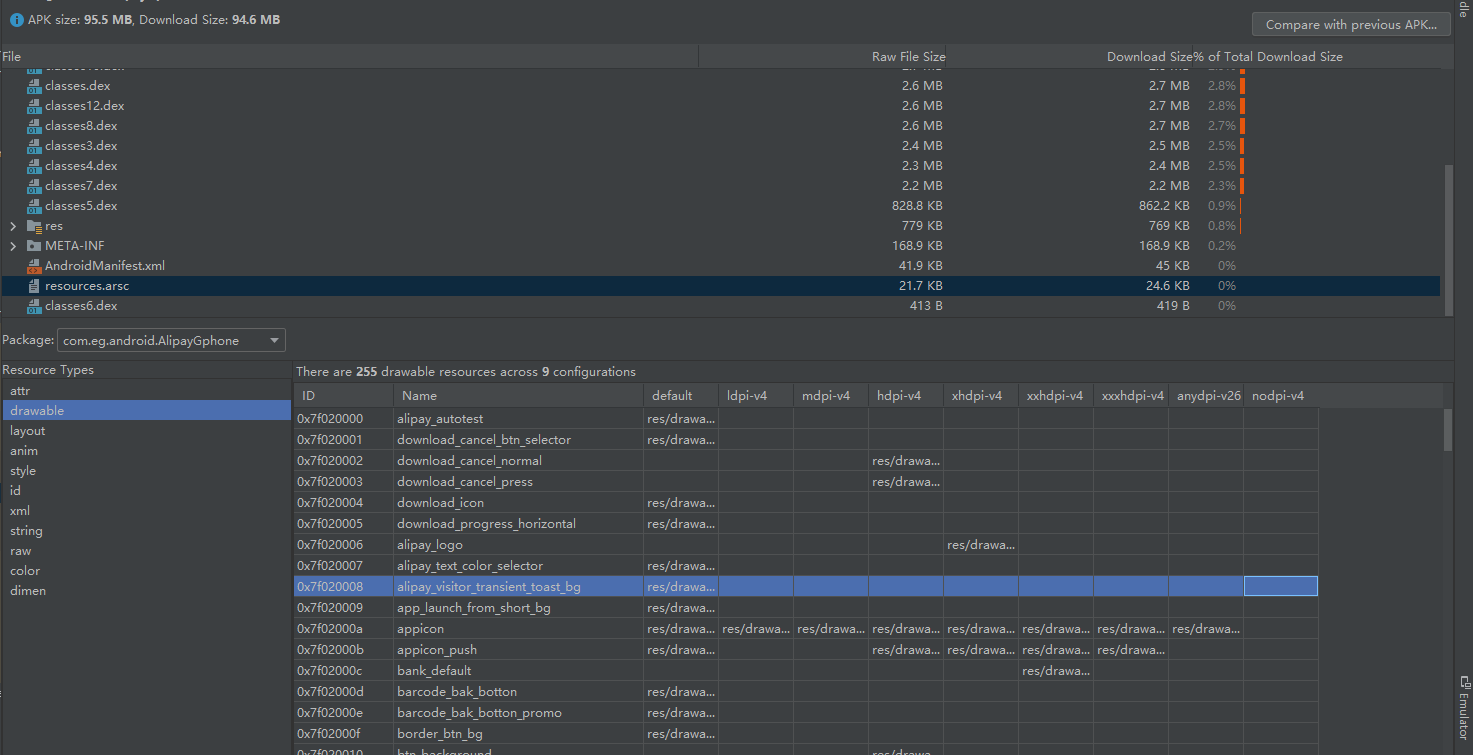Open the Package dropdown

click(x=171, y=341)
